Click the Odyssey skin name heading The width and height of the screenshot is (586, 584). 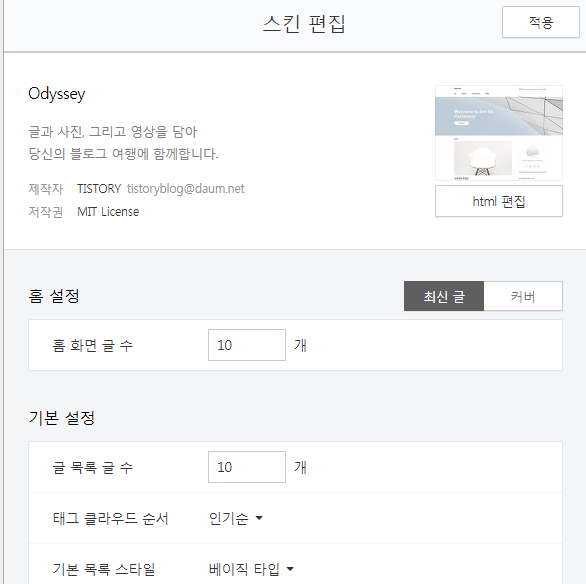[x=57, y=94]
